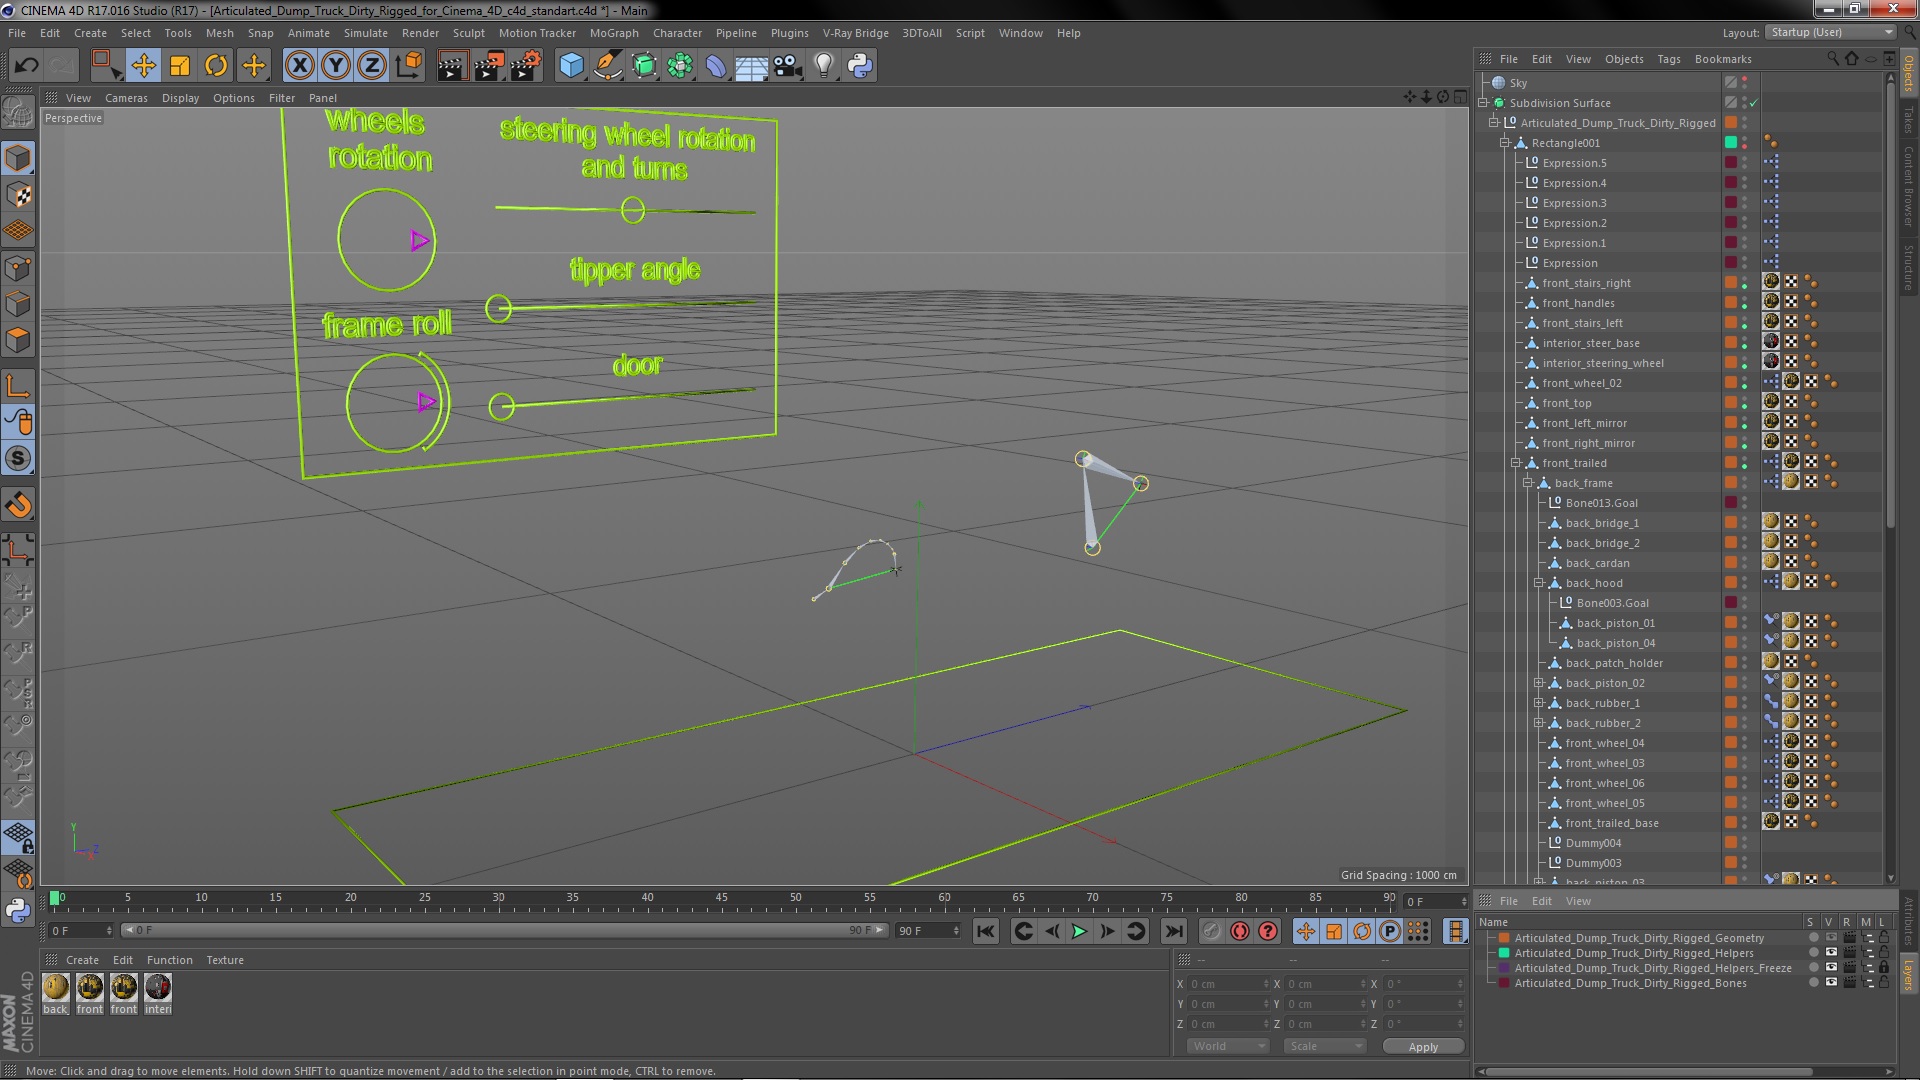Screen dimensions: 1920x1080
Task: Toggle Sky object visibility dots
Action: pyautogui.click(x=1745, y=83)
